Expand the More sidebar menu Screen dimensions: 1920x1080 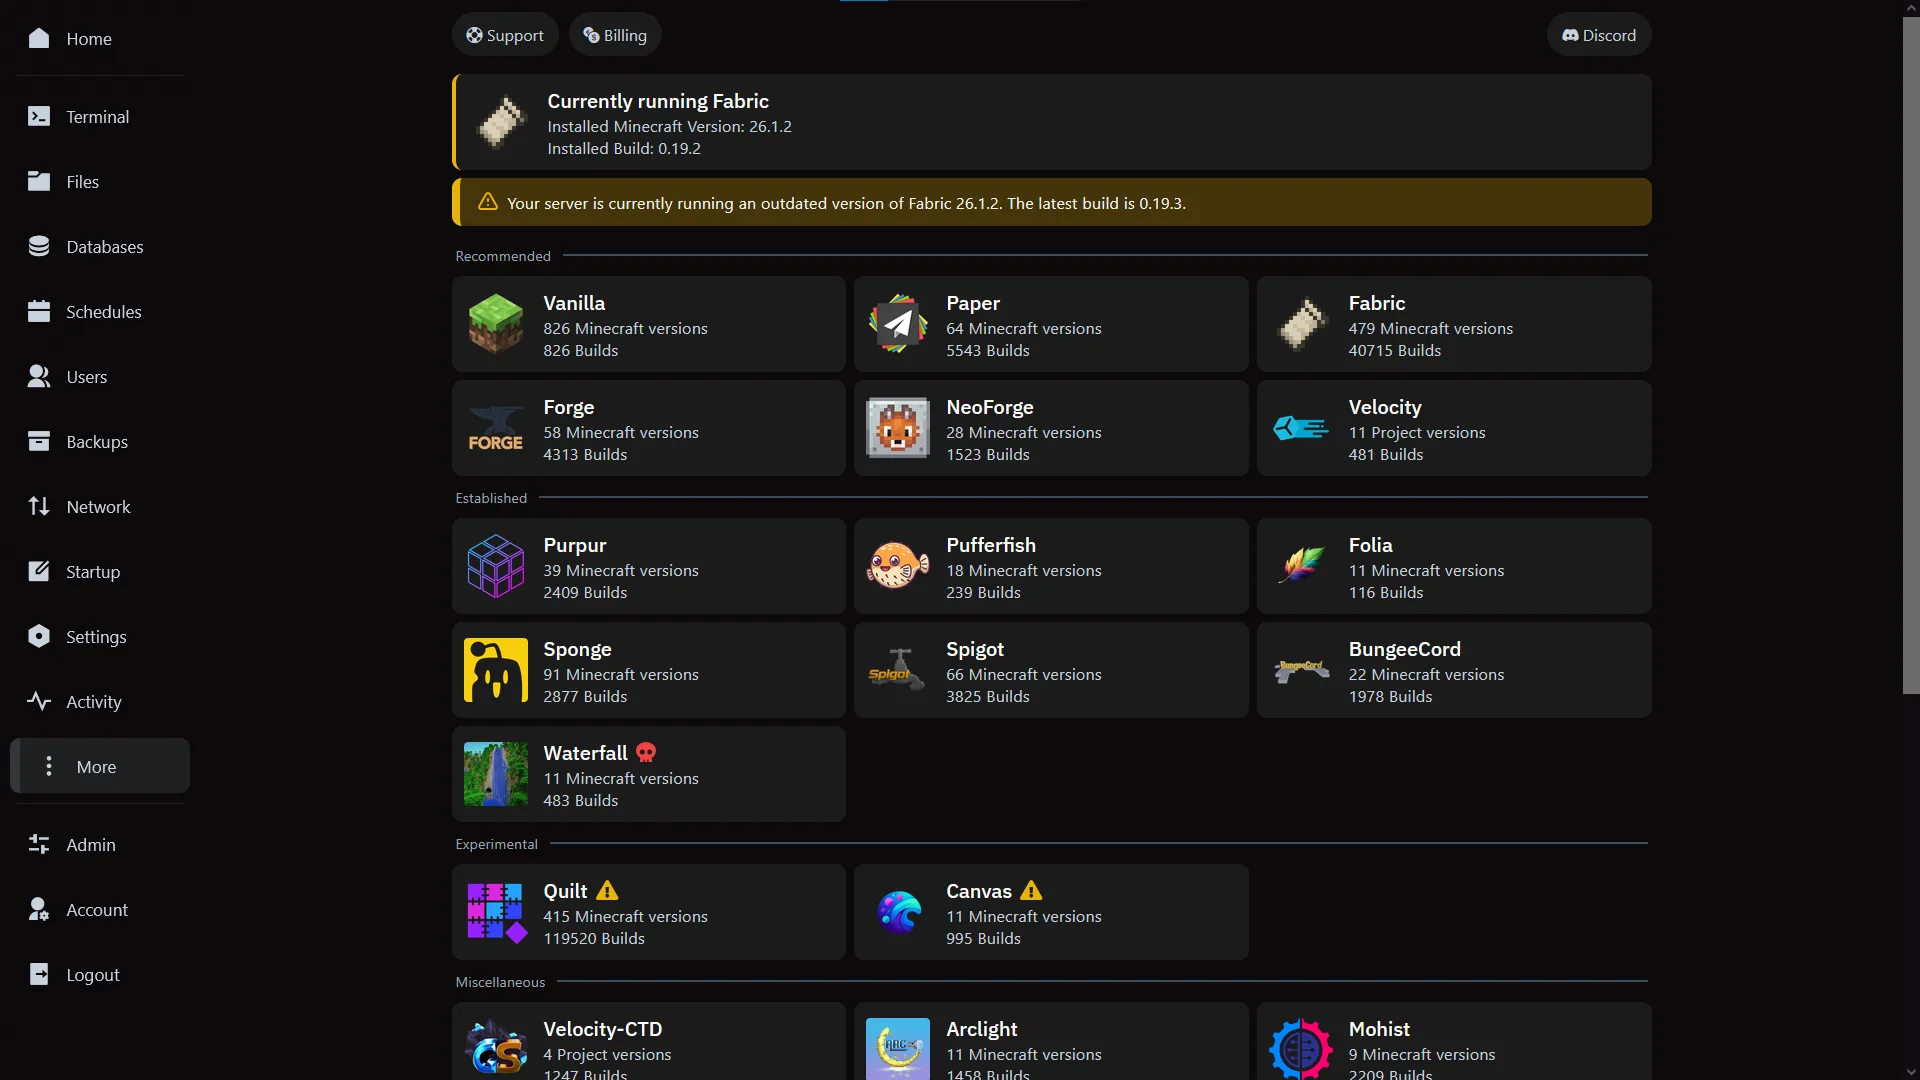(x=100, y=766)
